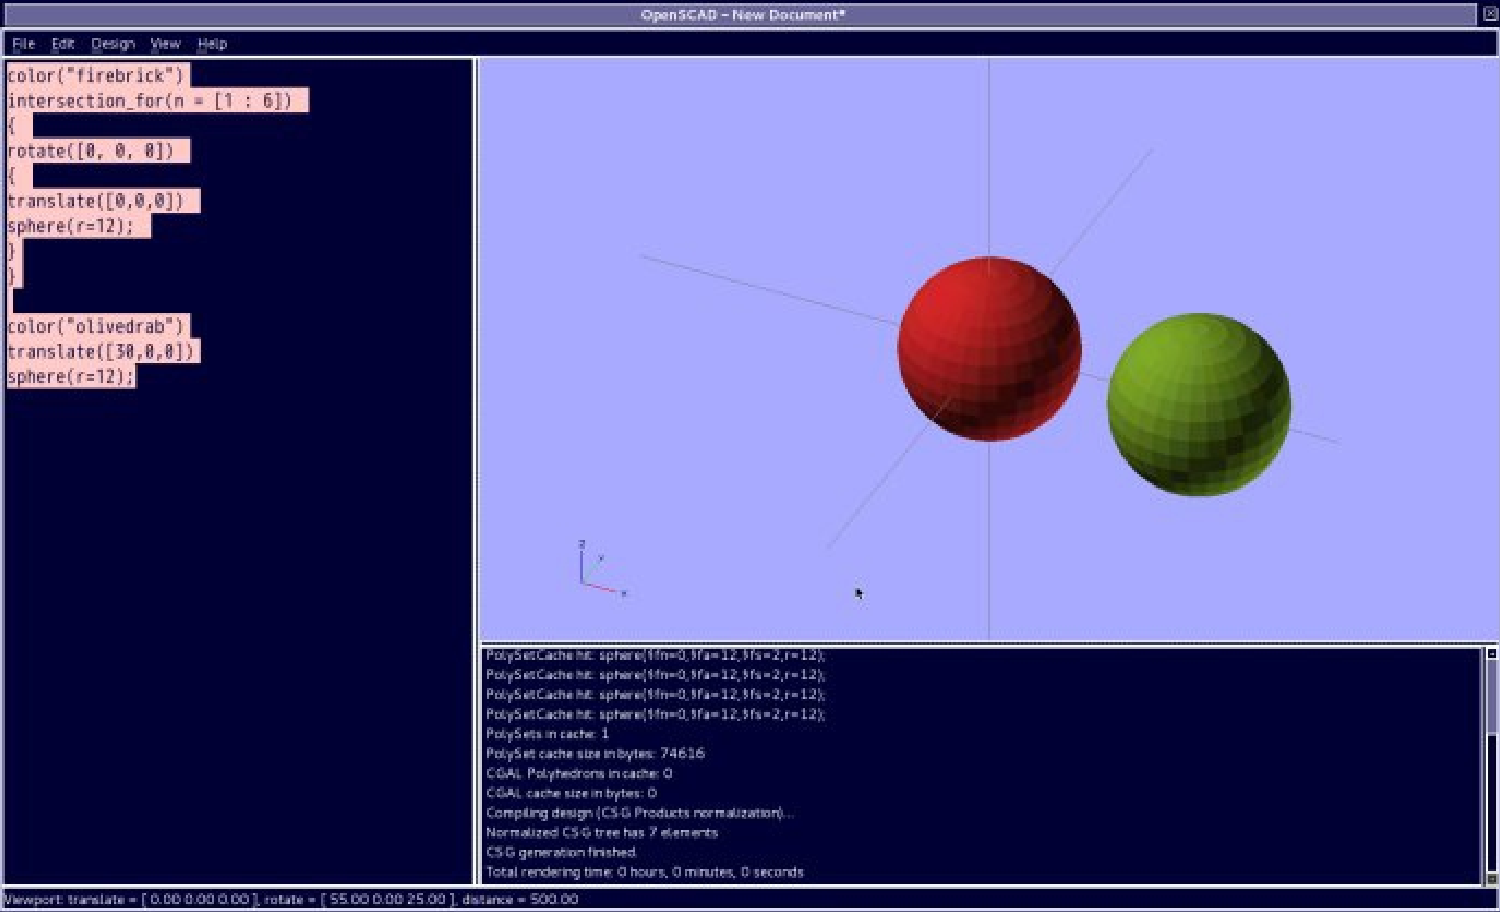Click the translate([30,0,0]) code line

100,352
